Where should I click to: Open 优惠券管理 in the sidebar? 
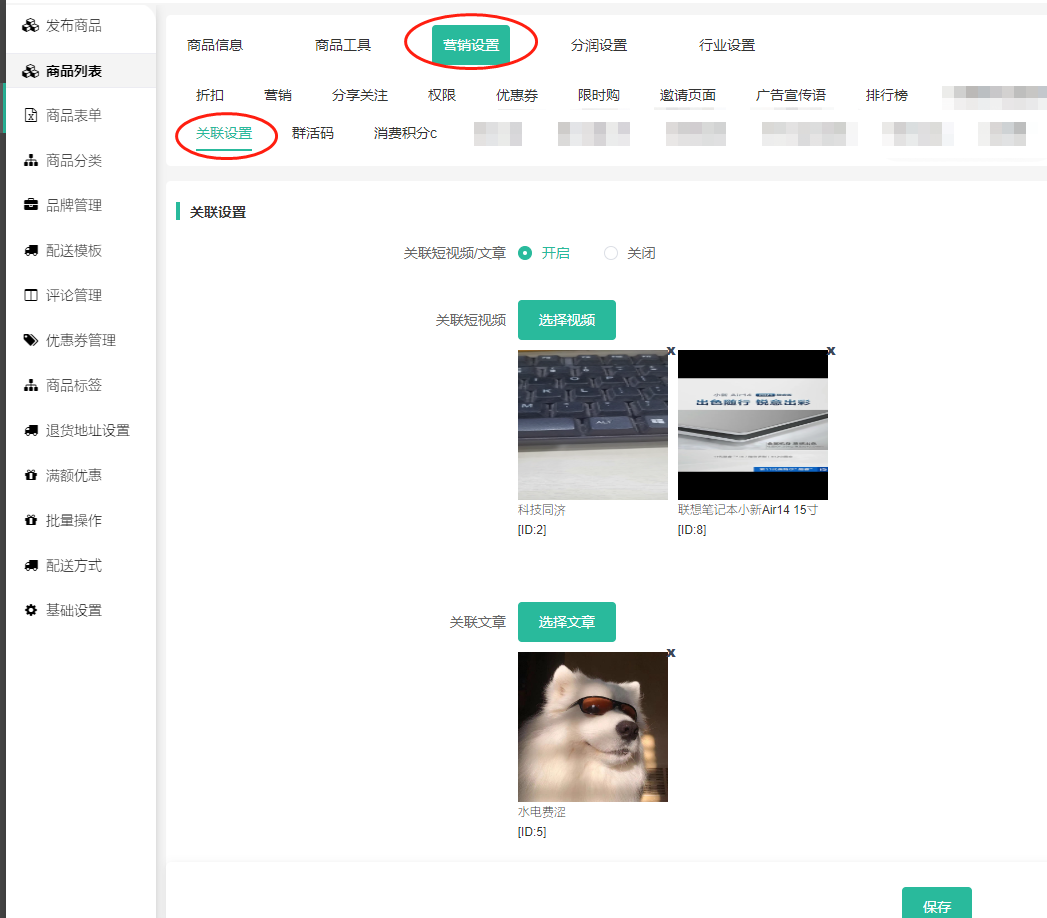80,340
